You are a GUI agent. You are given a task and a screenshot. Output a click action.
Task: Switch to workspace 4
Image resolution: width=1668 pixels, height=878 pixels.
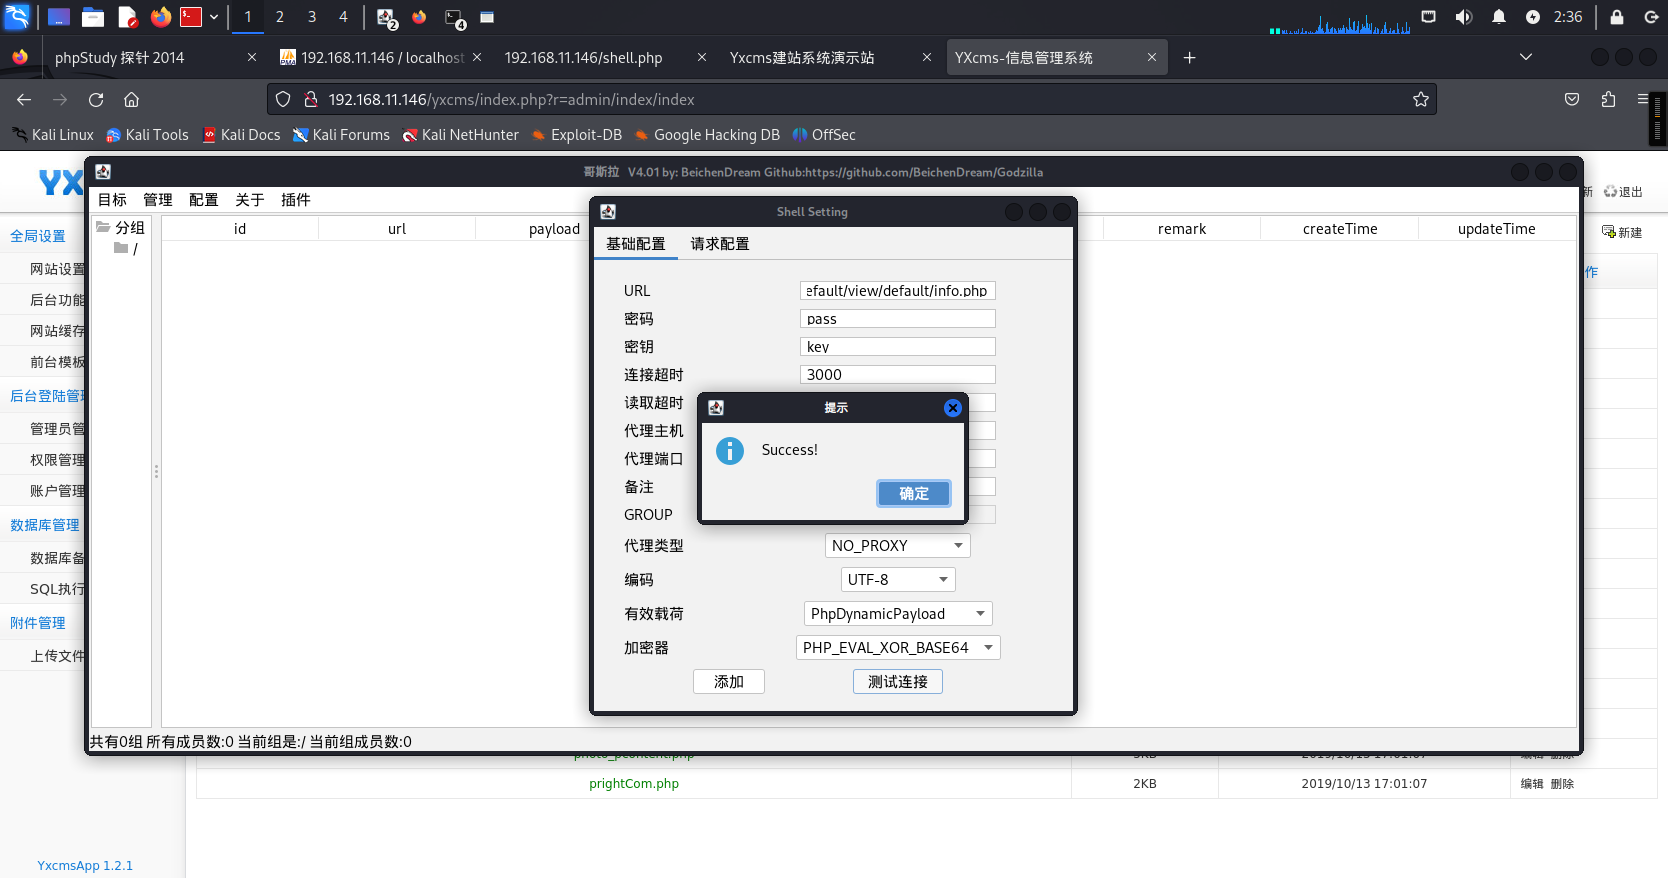point(343,17)
